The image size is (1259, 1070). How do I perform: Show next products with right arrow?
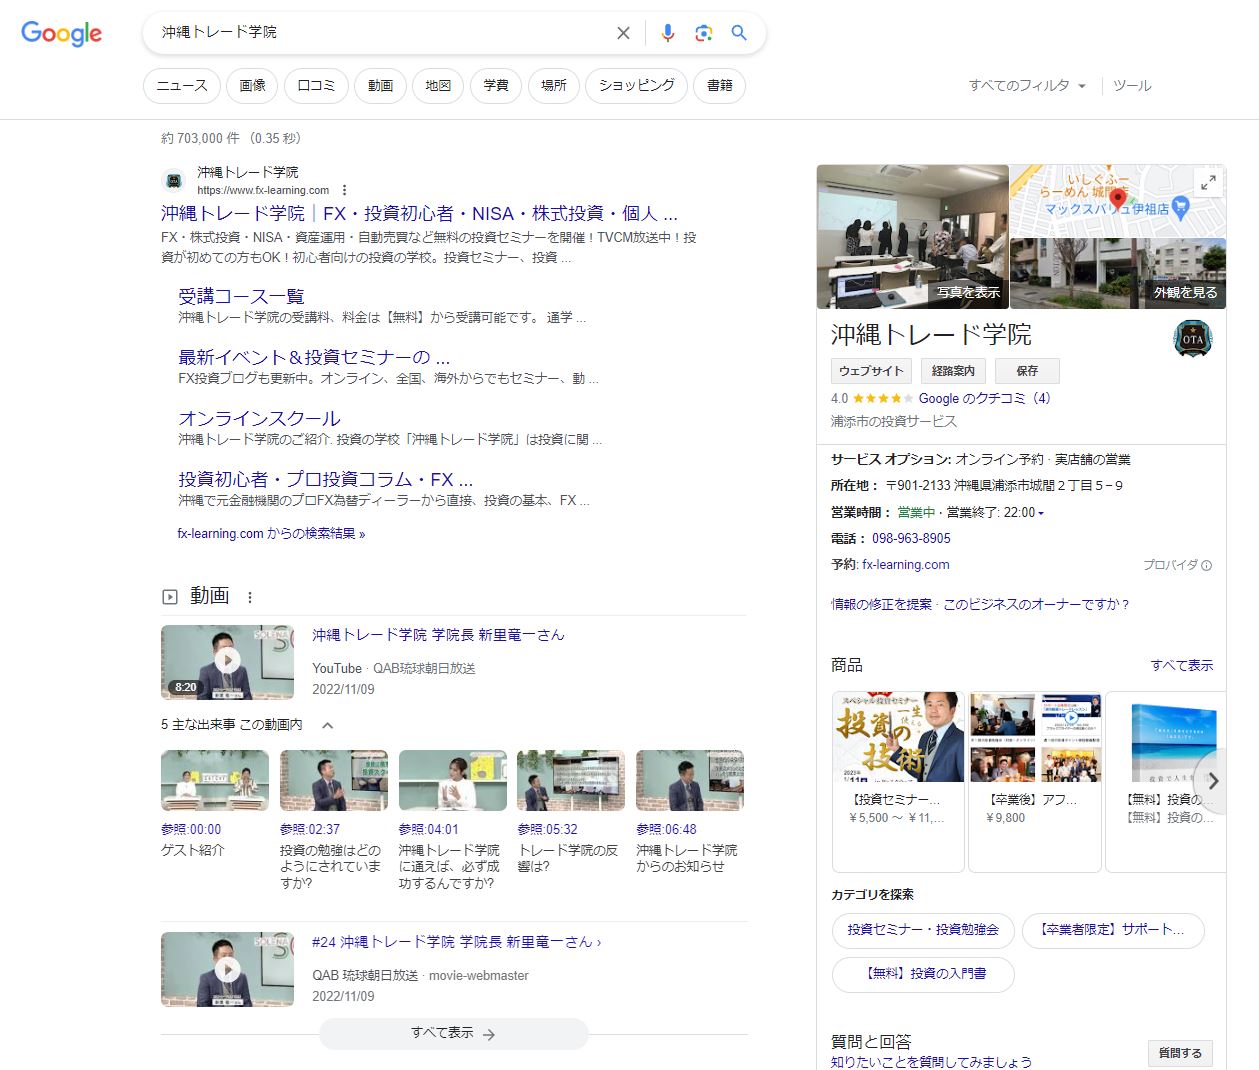coord(1213,781)
